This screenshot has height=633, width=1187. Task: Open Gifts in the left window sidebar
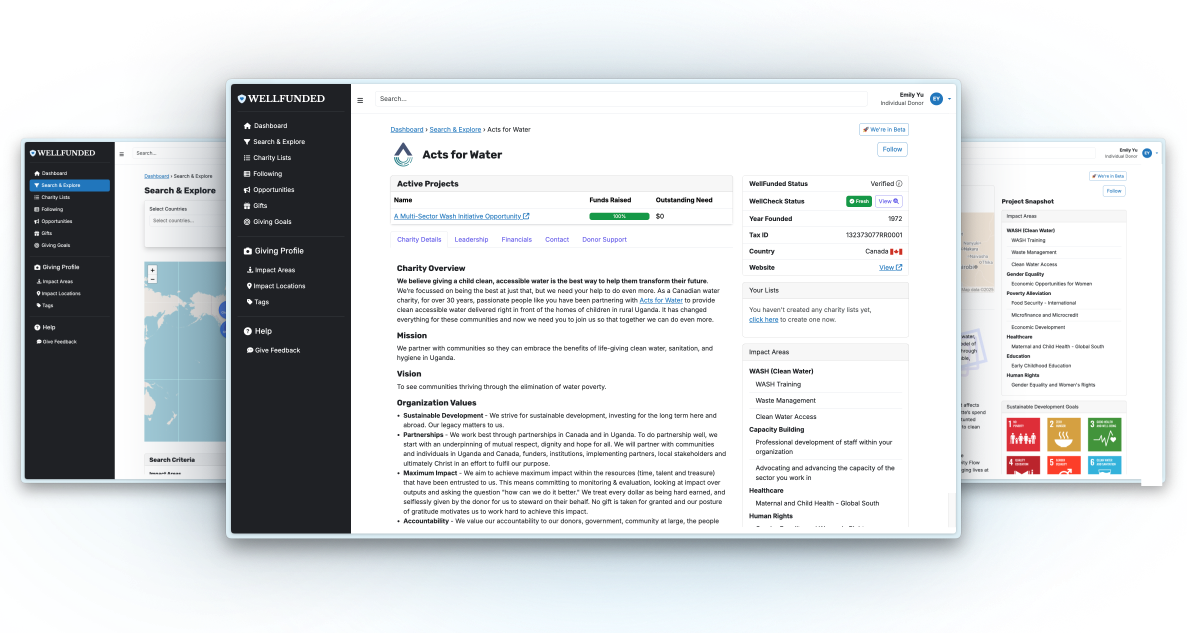coord(43,233)
